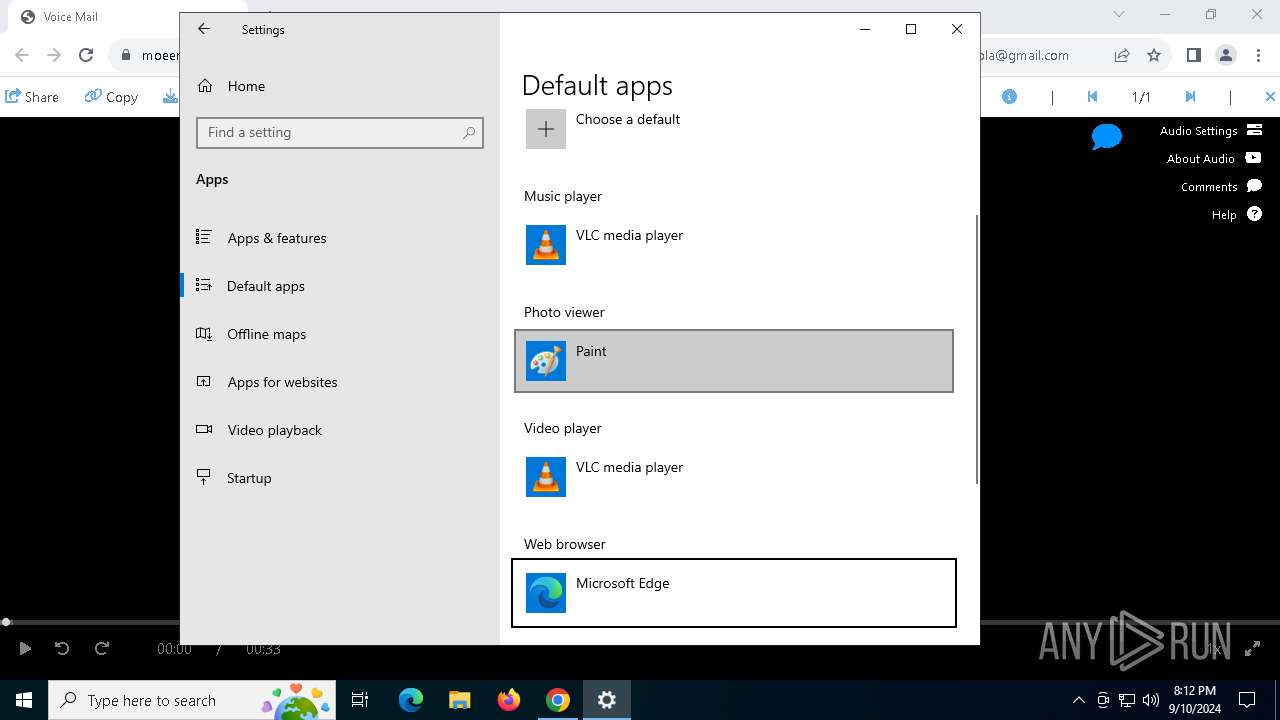
Task: Click the Settings window vertical scrollbar
Action: pos(976,349)
